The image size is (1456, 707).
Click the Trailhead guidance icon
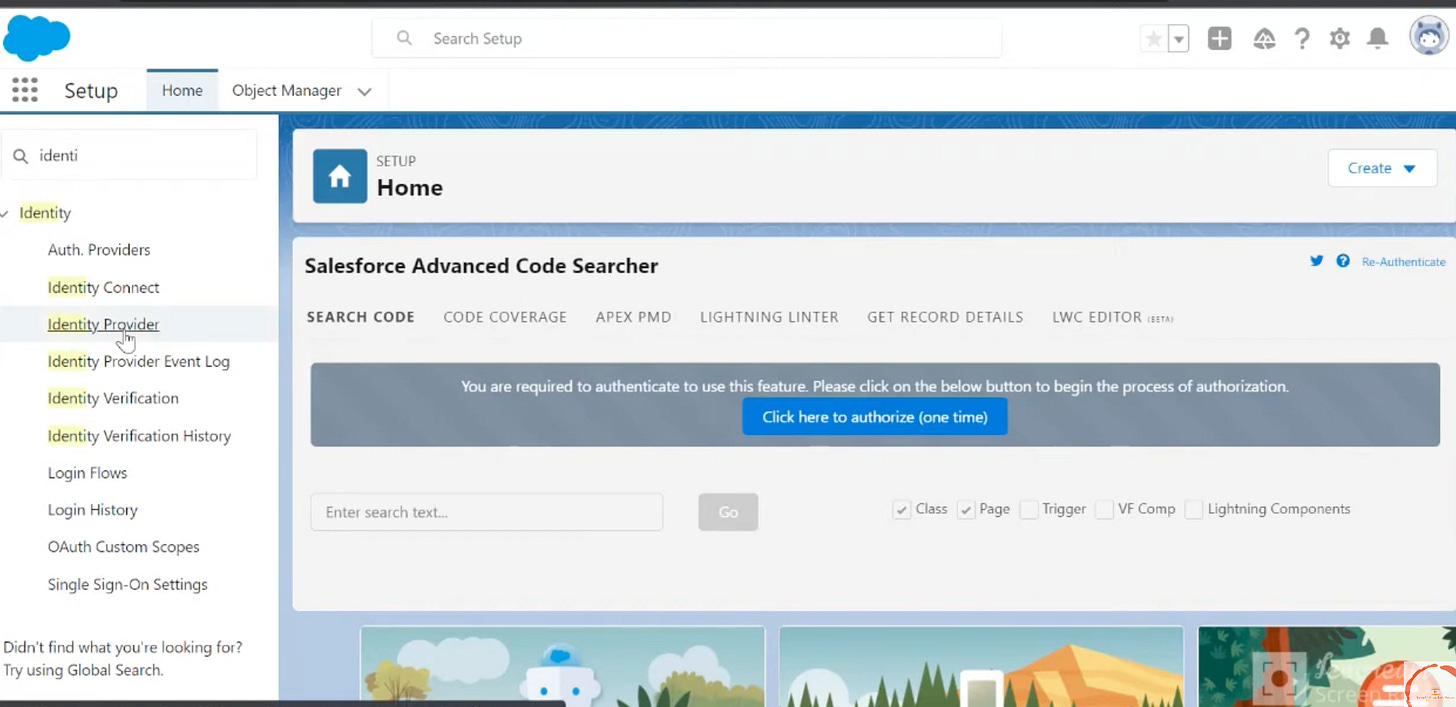click(1265, 39)
